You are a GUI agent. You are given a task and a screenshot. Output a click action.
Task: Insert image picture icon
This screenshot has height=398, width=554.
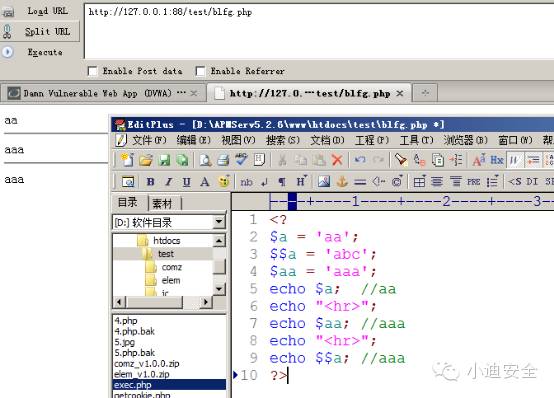click(324, 182)
